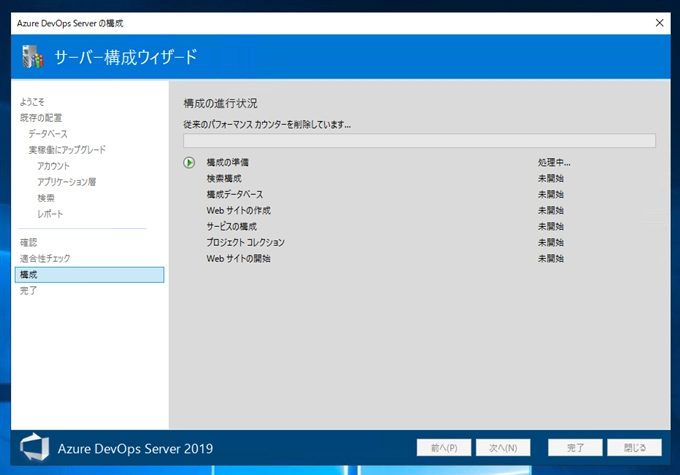Click 未開始 status next to 検索構成
Viewport: 680px width, 475px height.
coord(551,179)
